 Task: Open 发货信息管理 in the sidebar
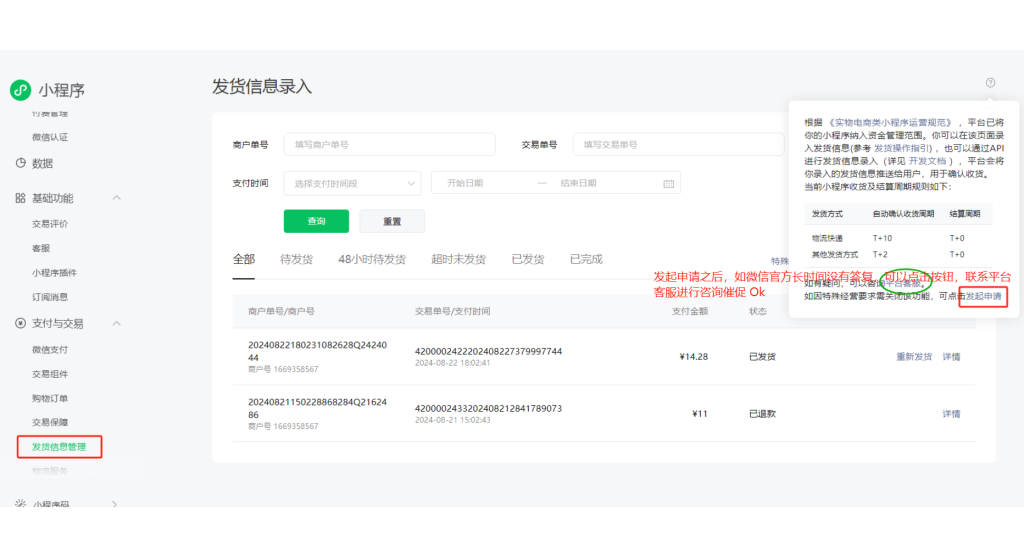click(59, 447)
